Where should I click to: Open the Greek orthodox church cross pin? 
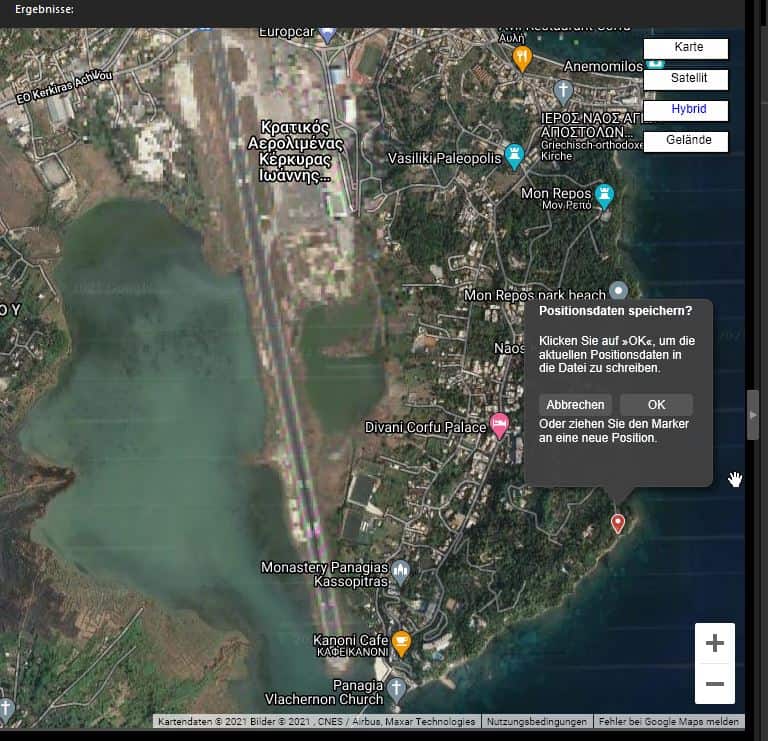pyautogui.click(x=563, y=92)
